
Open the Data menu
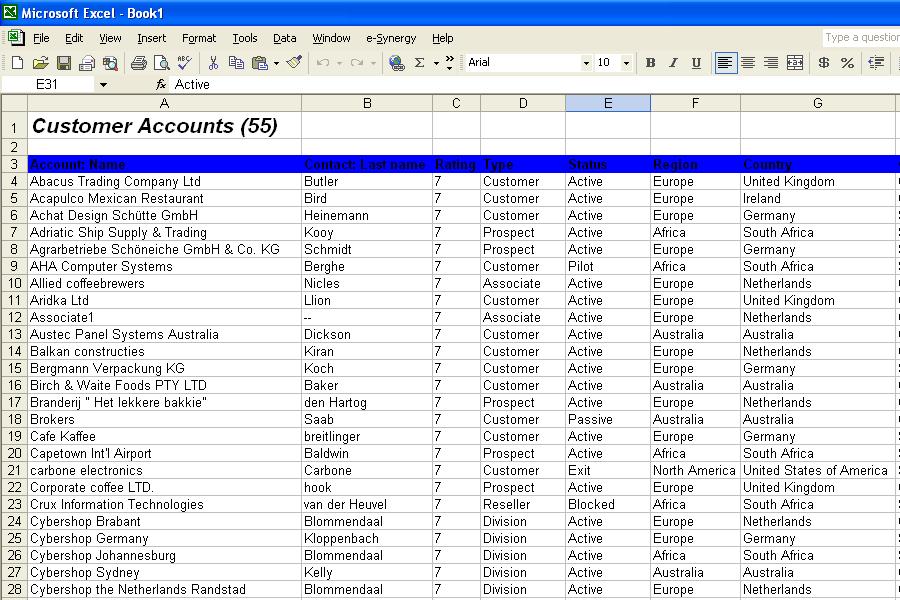tap(284, 38)
